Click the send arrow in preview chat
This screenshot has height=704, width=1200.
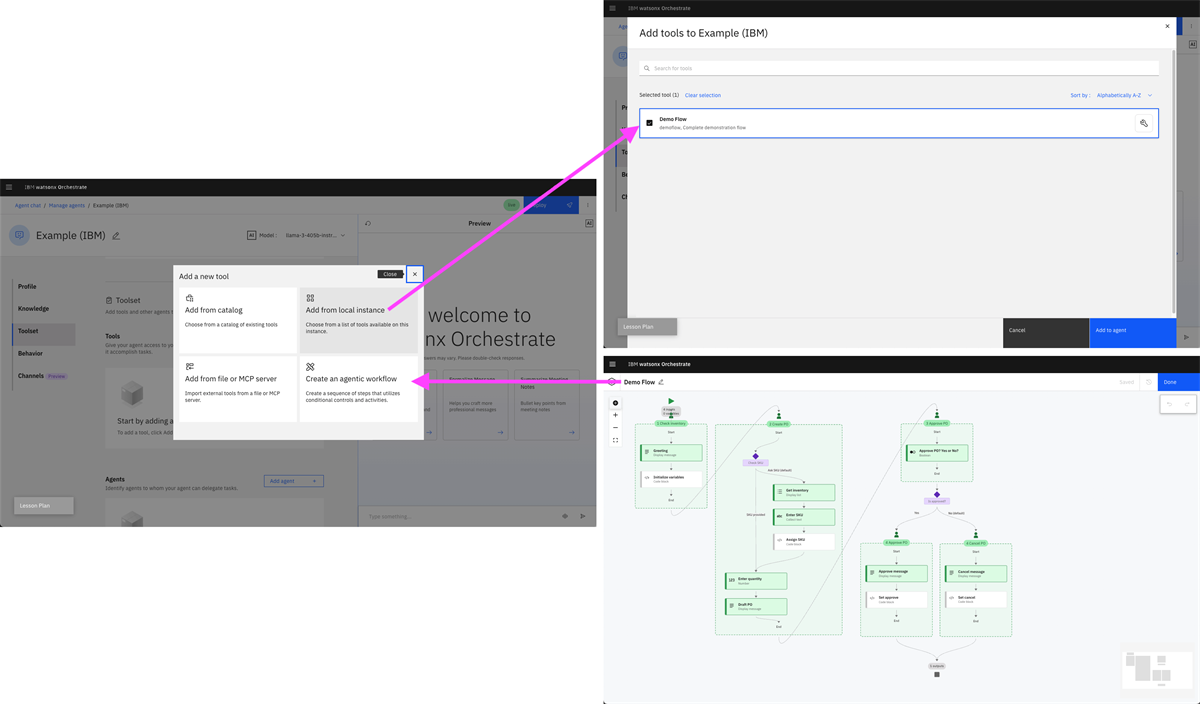[x=583, y=516]
